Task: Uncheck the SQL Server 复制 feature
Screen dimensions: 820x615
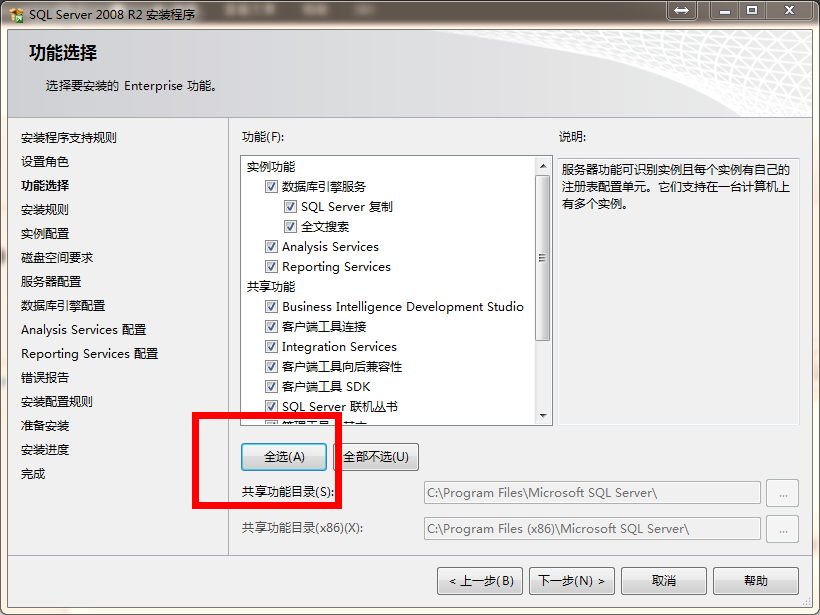Action: tap(290, 207)
